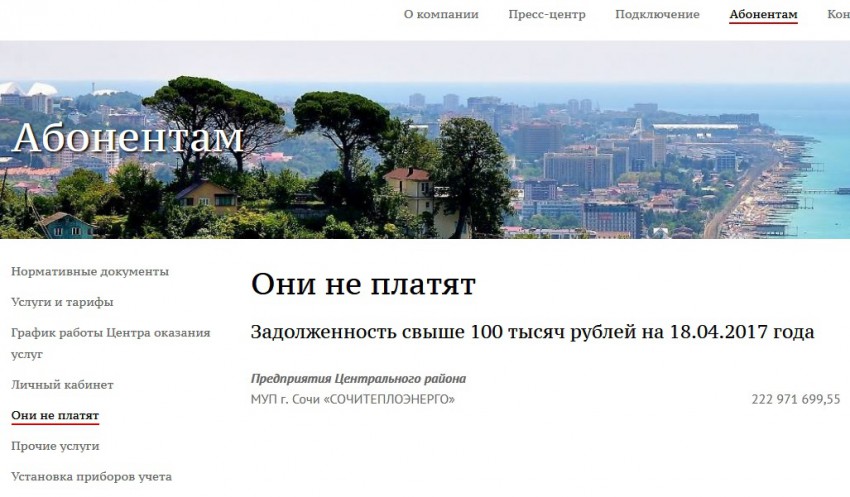Viewport: 850px width, 497px height.
Task: Select 'Подключение' in the top navigation
Action: tap(657, 15)
